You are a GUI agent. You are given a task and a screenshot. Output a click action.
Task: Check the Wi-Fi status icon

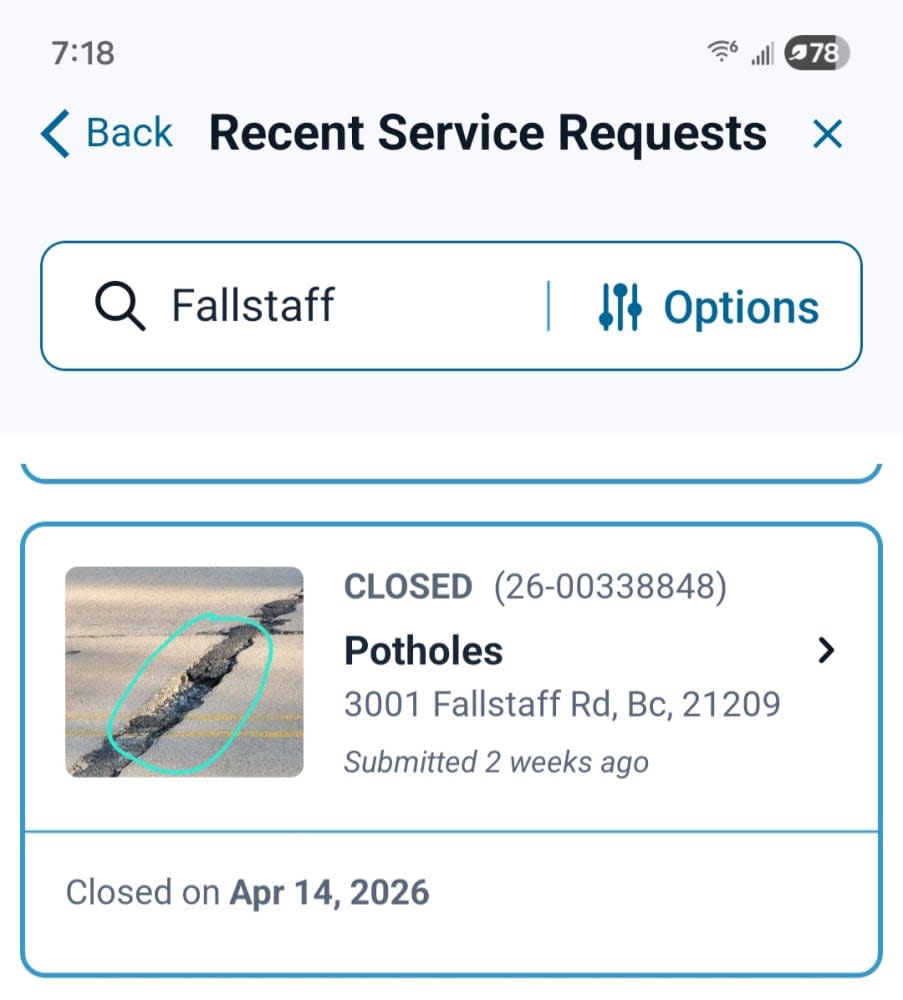coord(723,50)
